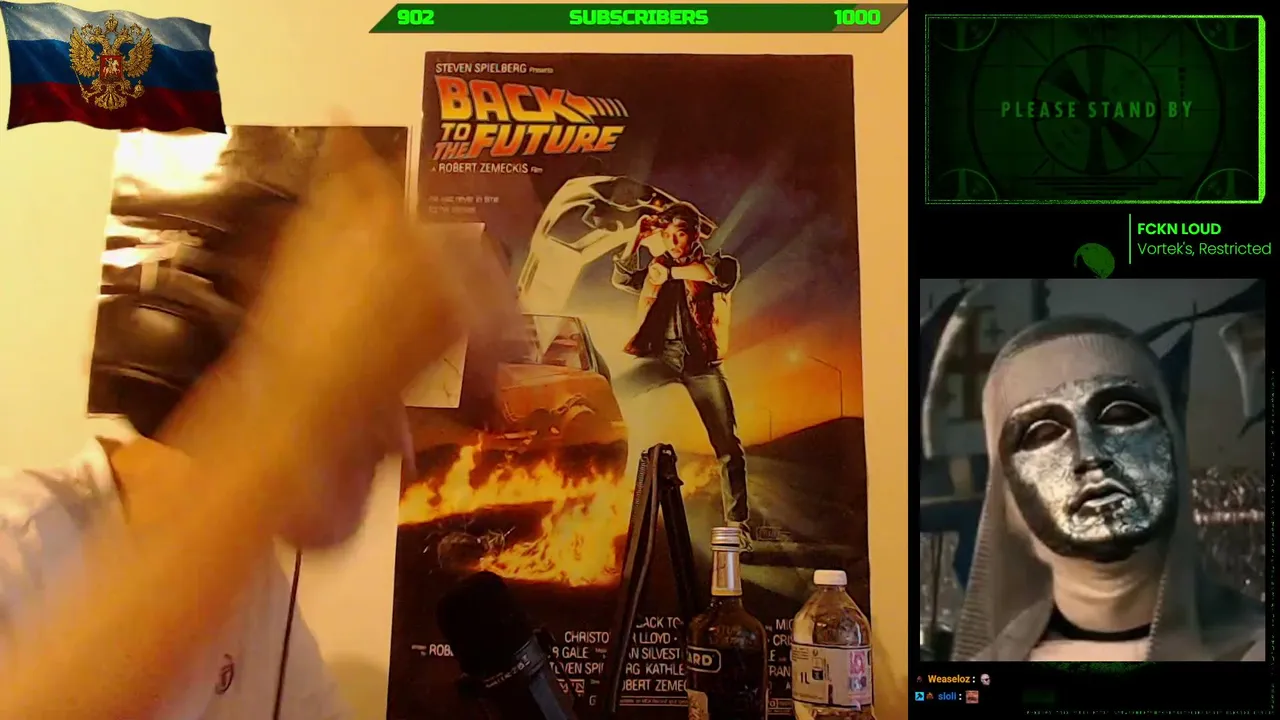This screenshot has width=1280, height=720.
Task: Click the sloli username in chat
Action: [x=947, y=696]
